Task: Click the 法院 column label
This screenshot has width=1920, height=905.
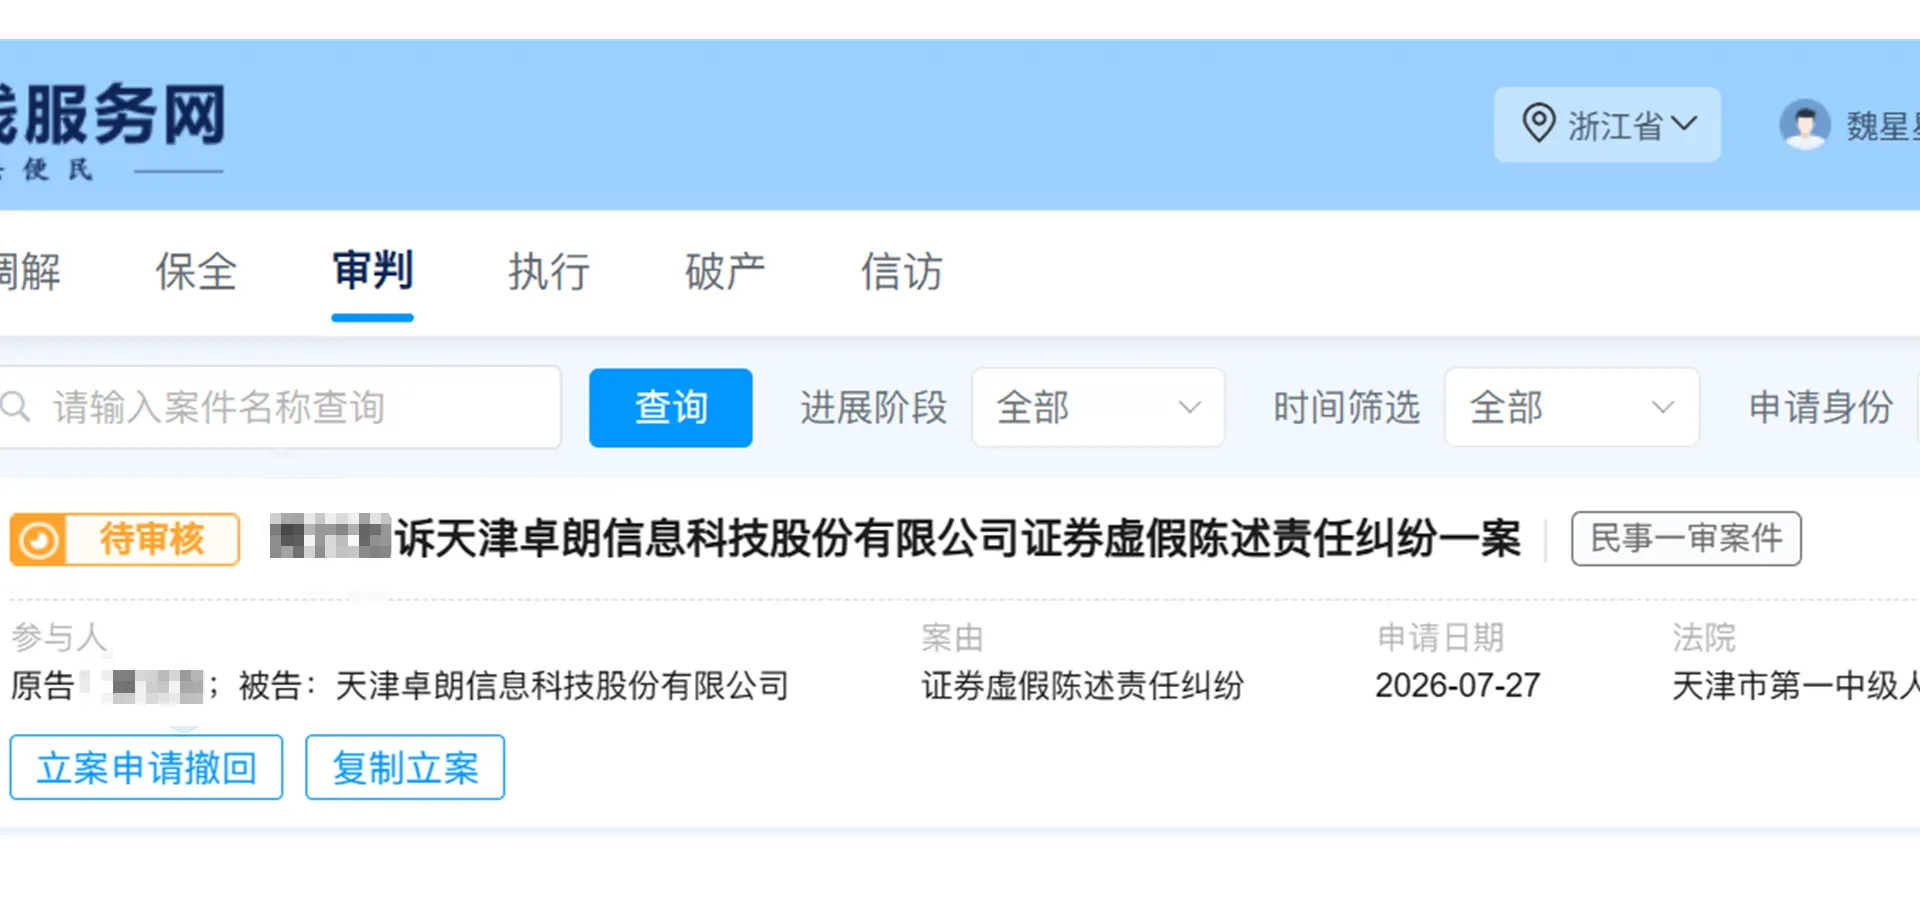Action: [x=1704, y=637]
